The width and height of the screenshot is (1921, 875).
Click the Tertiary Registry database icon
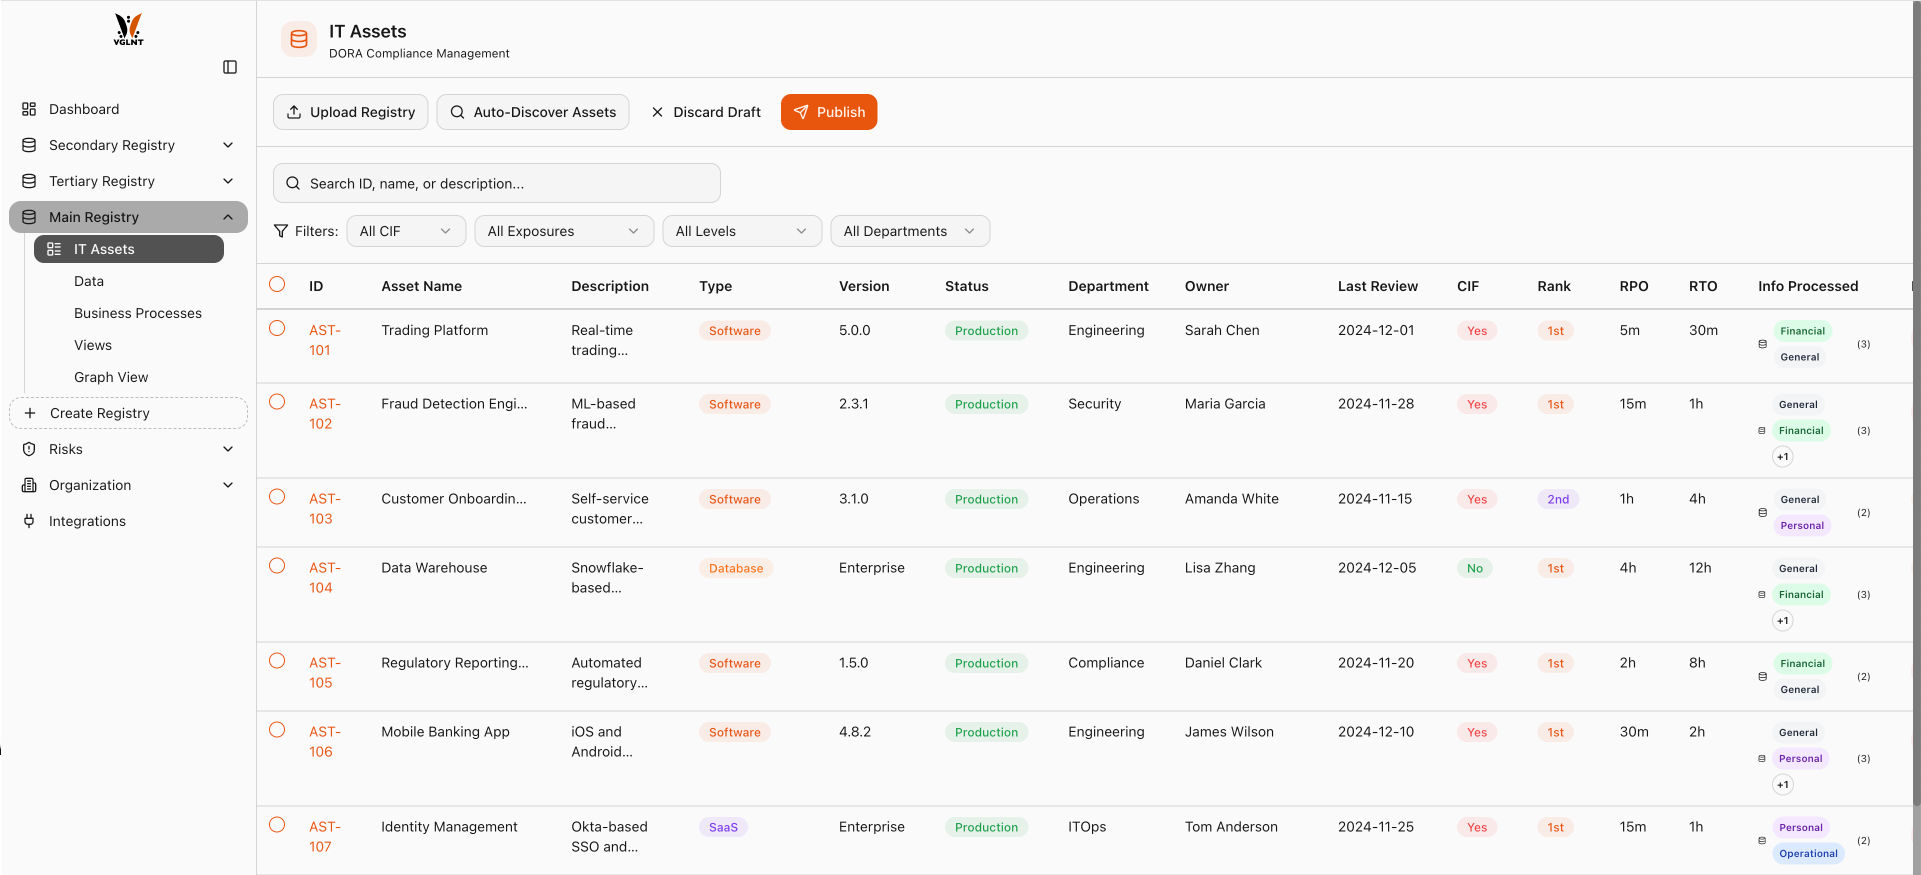[29, 181]
